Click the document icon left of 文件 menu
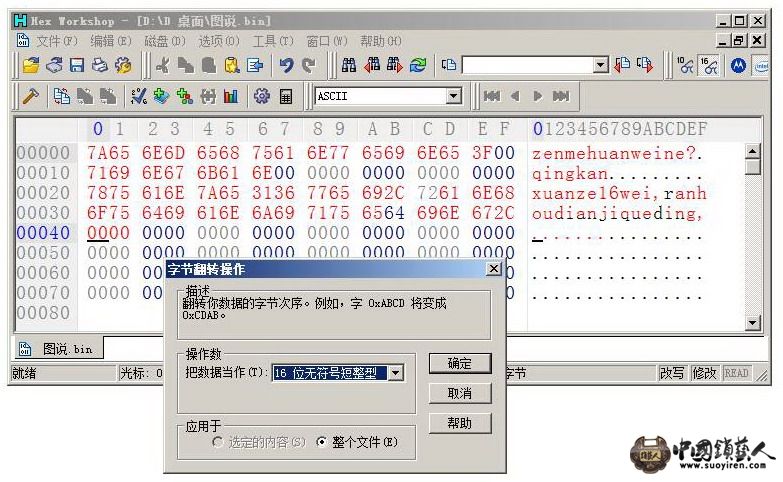783x482 pixels. click(22, 40)
